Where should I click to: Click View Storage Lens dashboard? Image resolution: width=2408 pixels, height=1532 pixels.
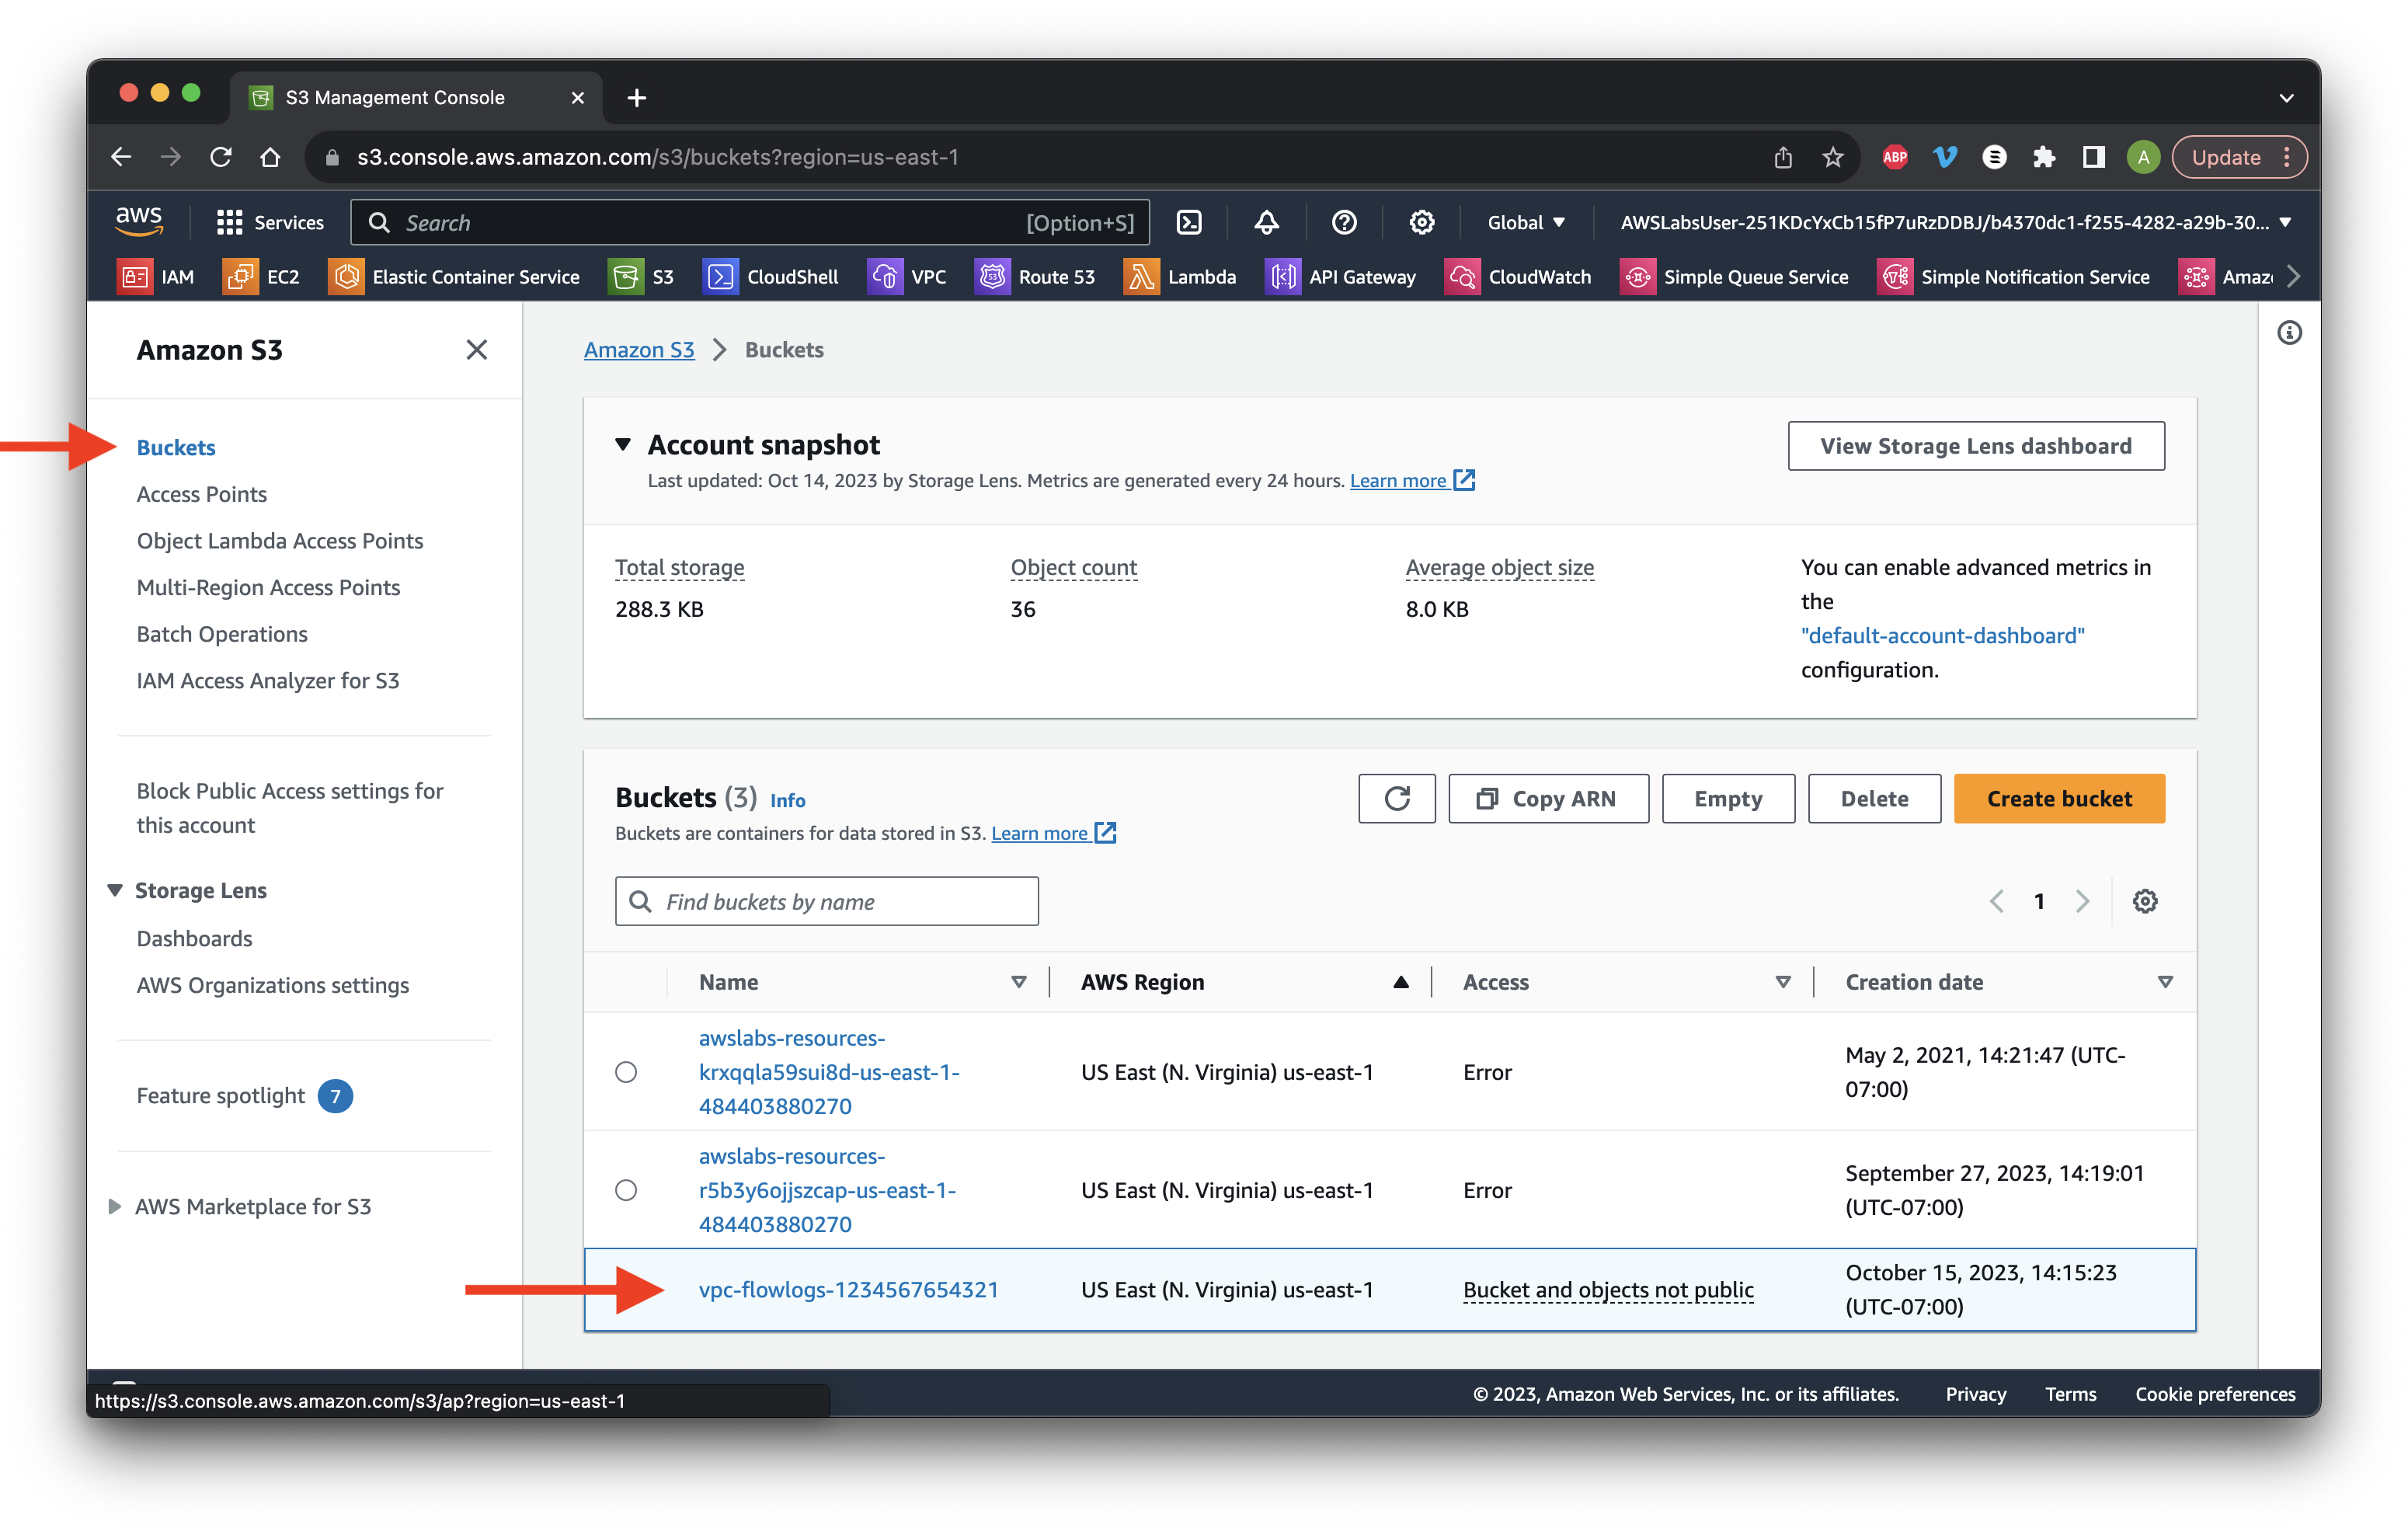coord(1976,446)
